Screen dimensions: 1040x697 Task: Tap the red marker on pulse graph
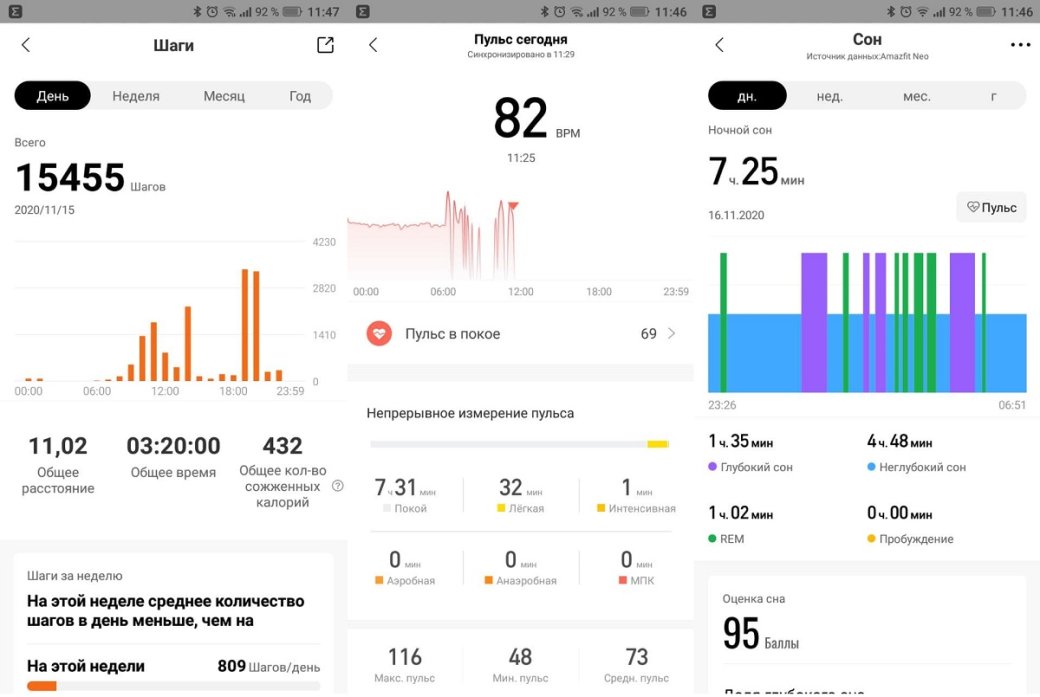coord(513,206)
